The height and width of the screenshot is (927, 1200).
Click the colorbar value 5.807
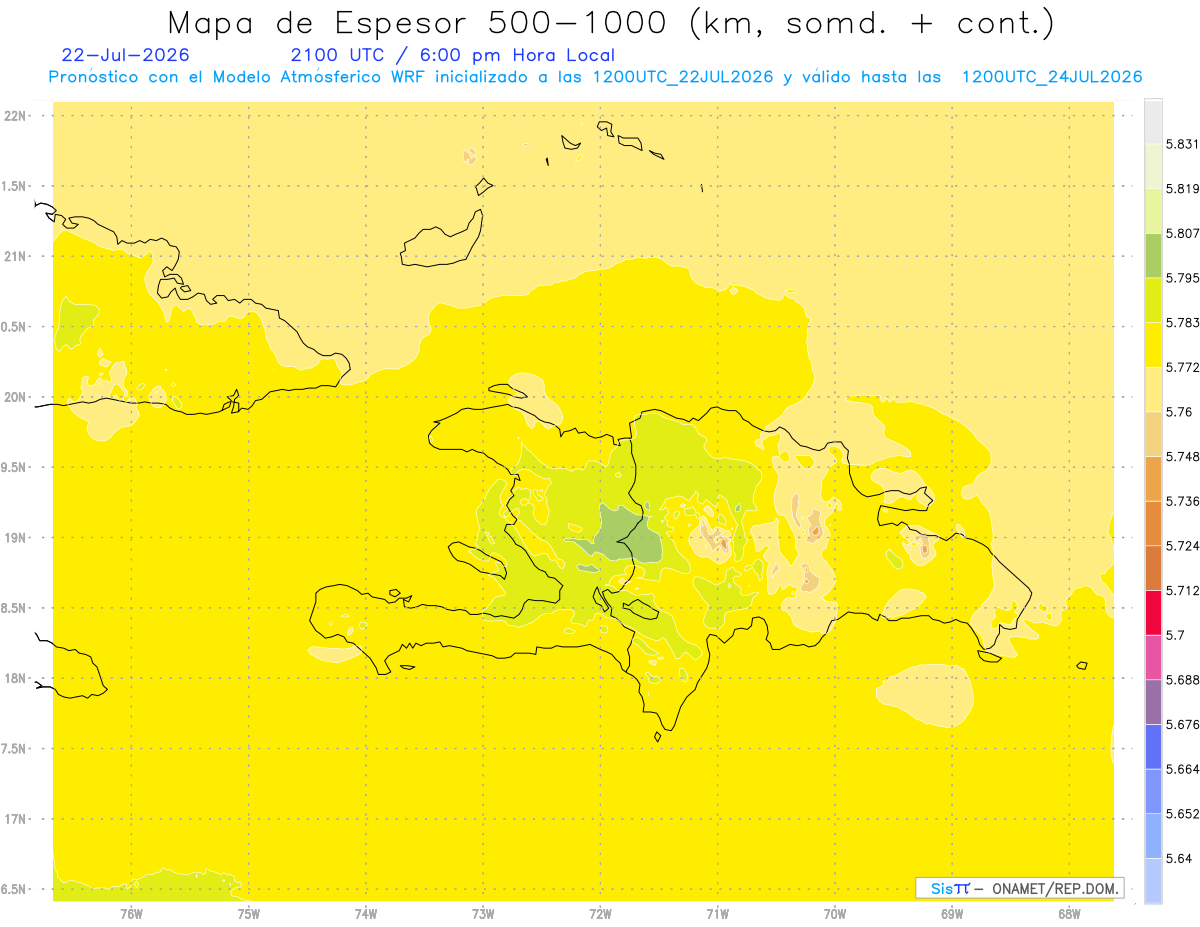pos(1182,233)
